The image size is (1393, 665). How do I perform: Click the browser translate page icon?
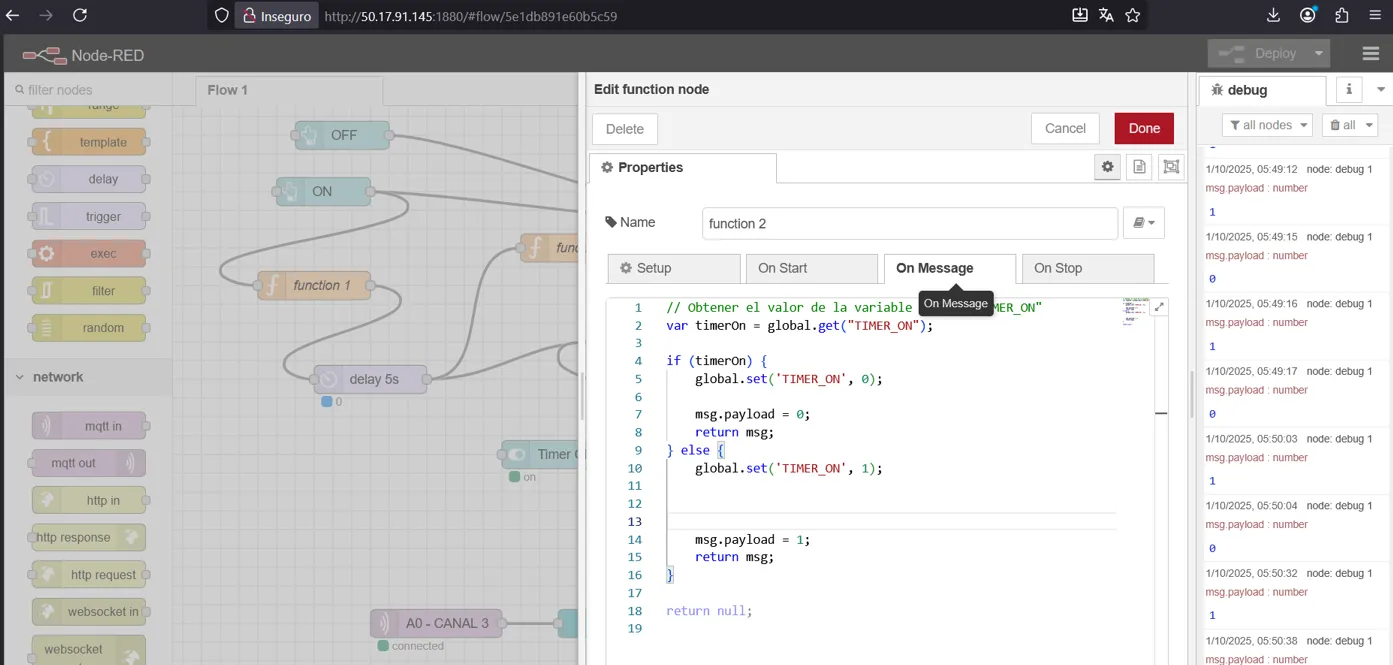pos(1106,15)
